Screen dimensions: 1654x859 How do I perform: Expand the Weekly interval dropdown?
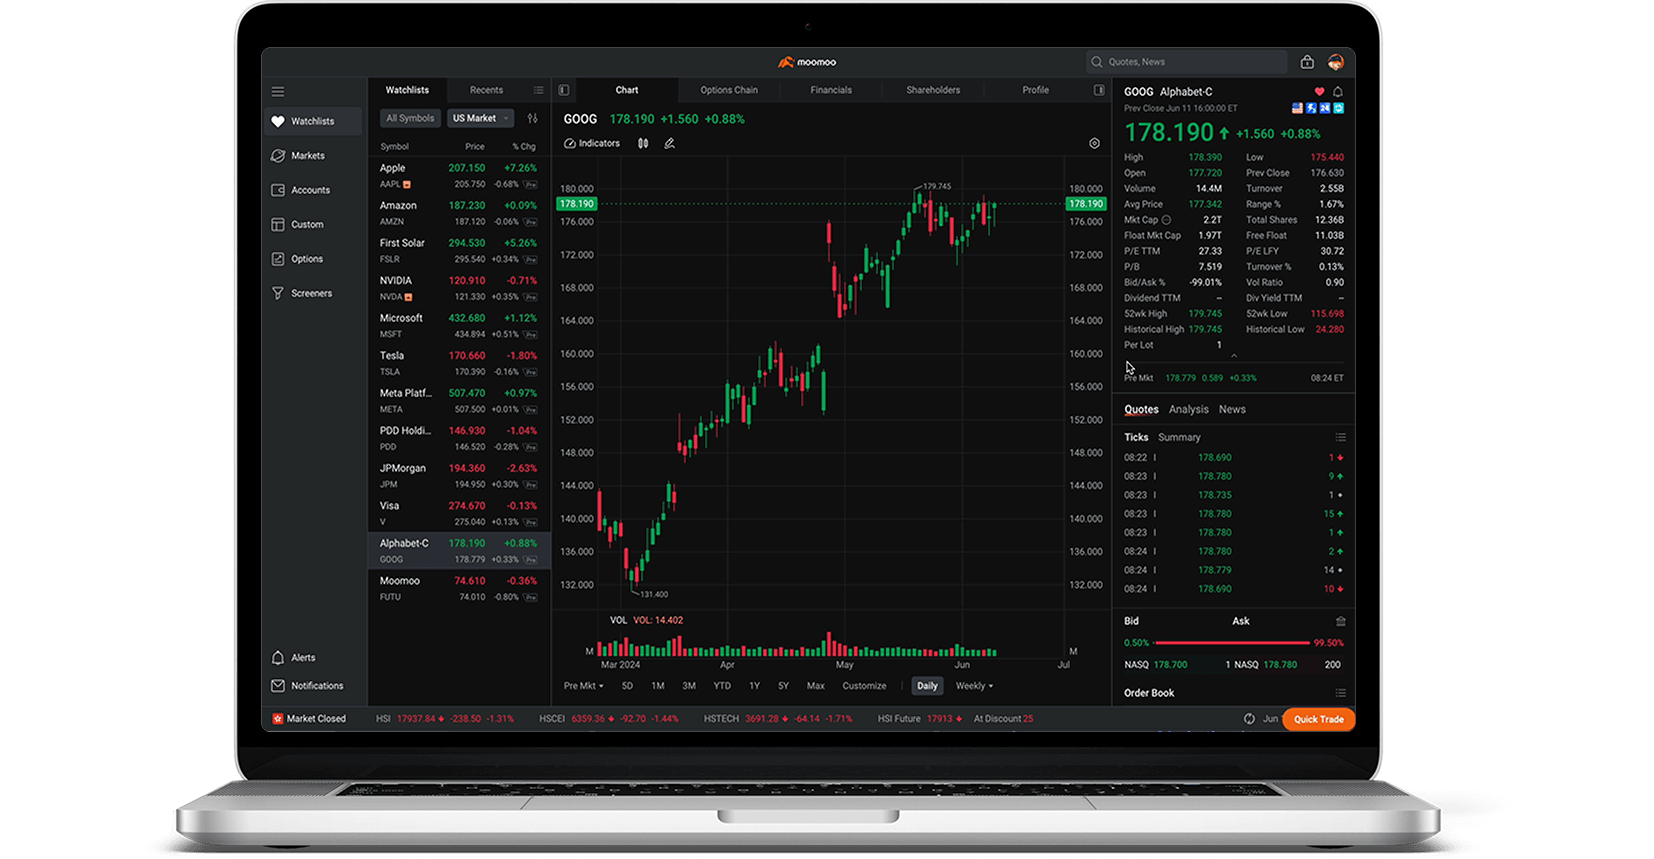(974, 686)
